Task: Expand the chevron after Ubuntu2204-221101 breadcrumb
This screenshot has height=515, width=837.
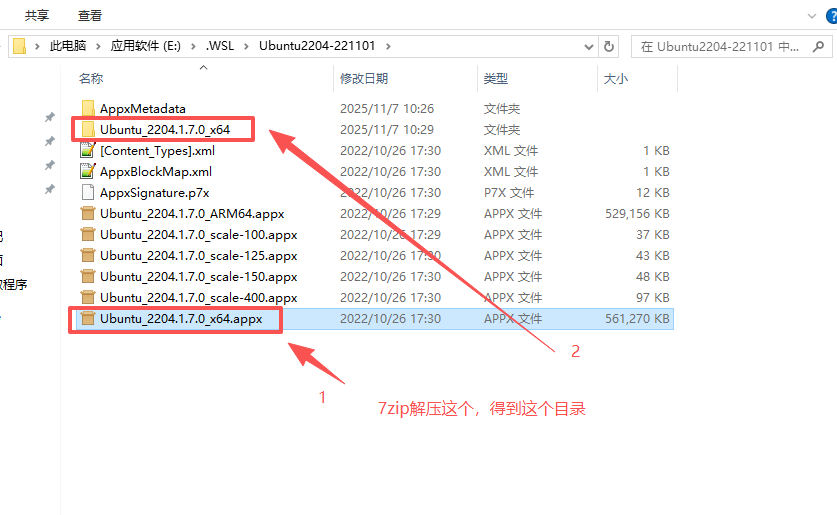Action: (388, 46)
